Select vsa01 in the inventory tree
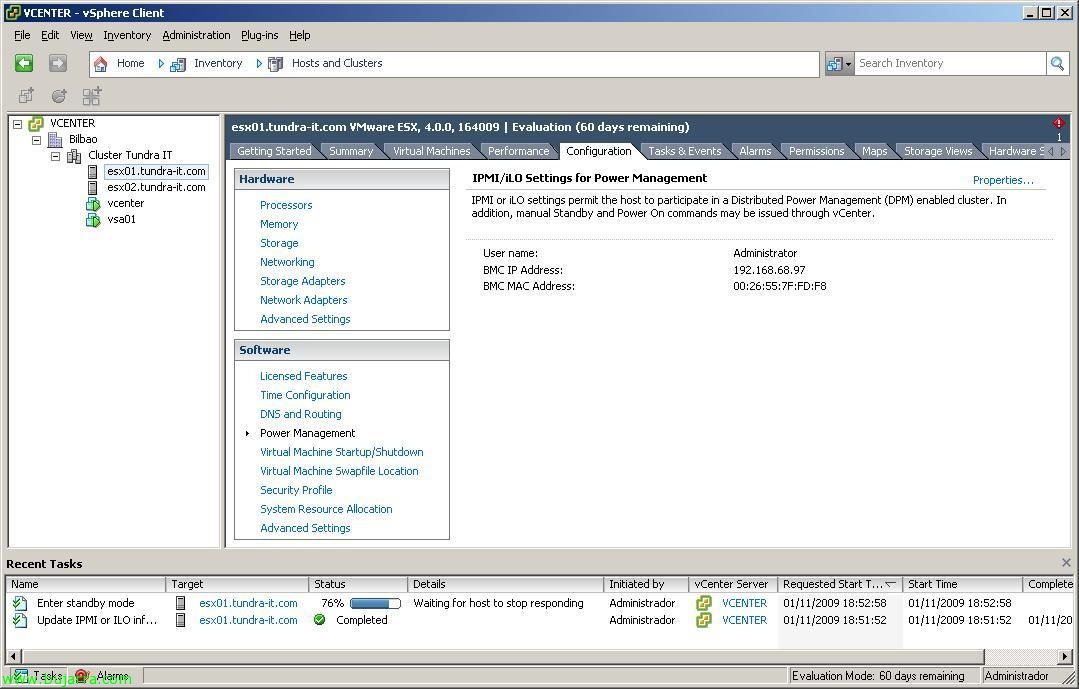Screen dimensions: 1079x689 click(121, 220)
